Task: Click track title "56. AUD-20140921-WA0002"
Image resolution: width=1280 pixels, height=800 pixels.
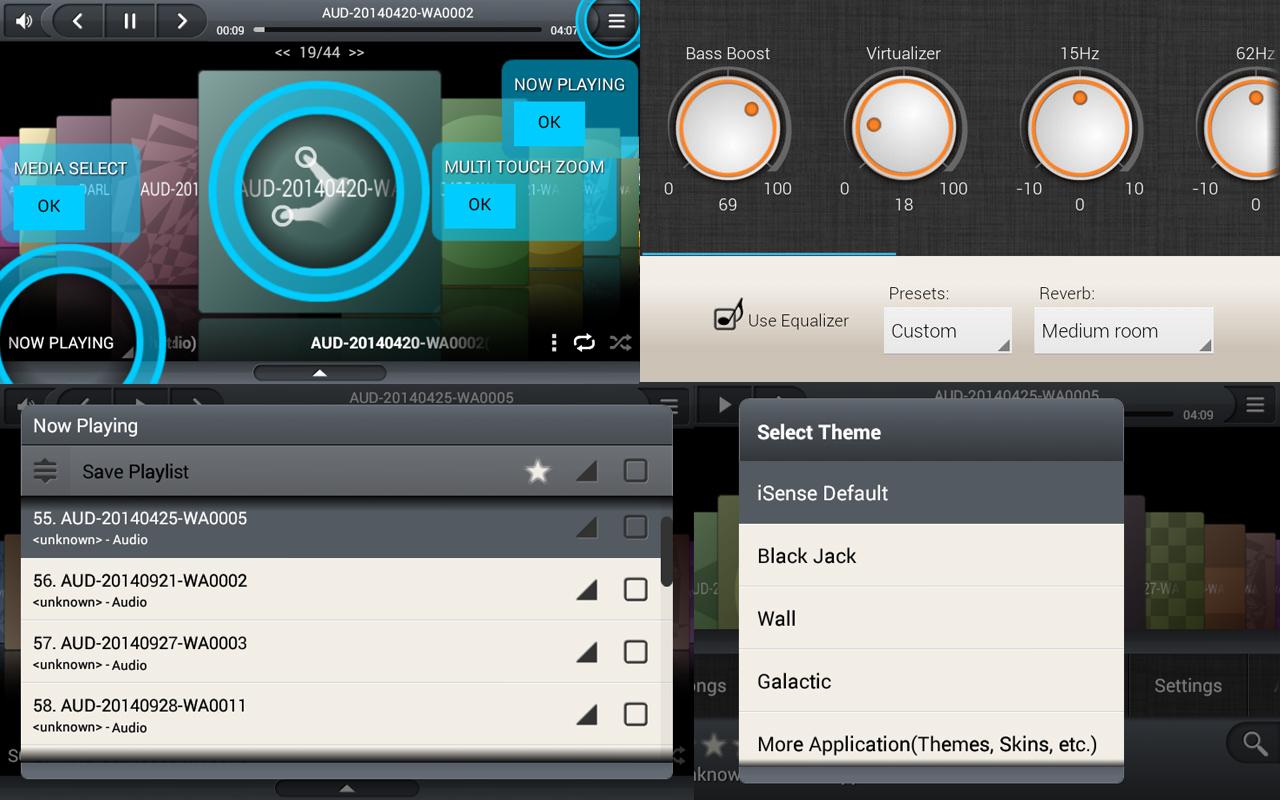Action: [x=140, y=581]
